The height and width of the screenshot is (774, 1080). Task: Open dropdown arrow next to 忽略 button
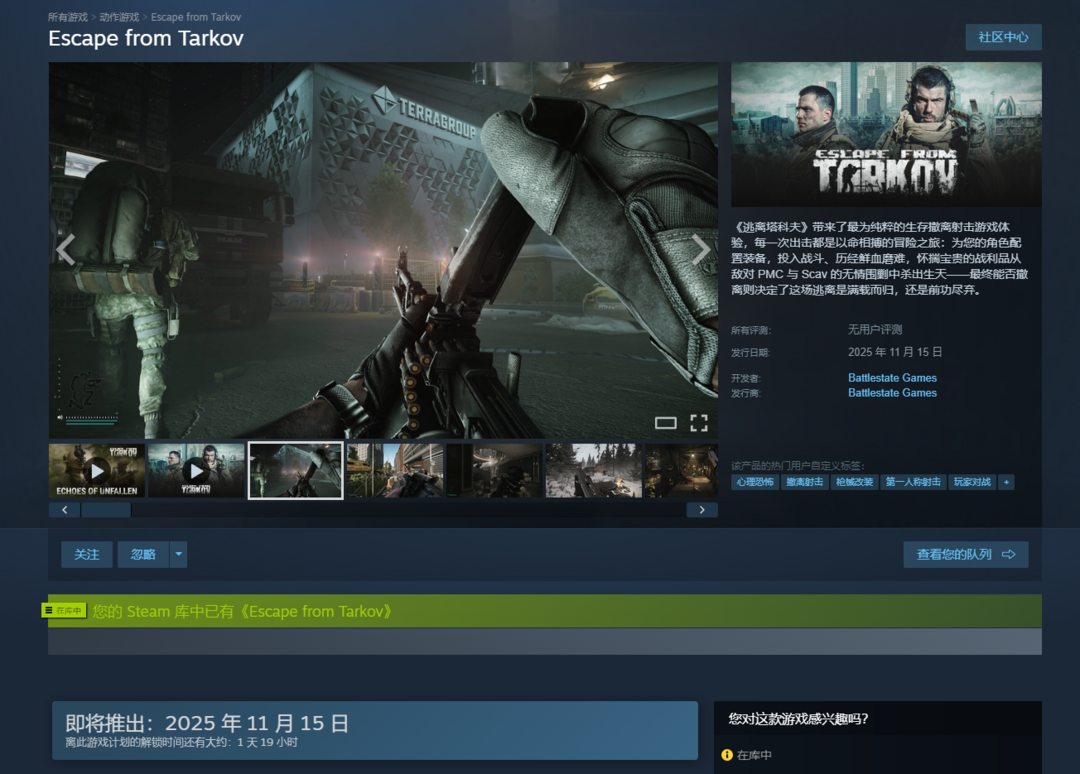(178, 554)
